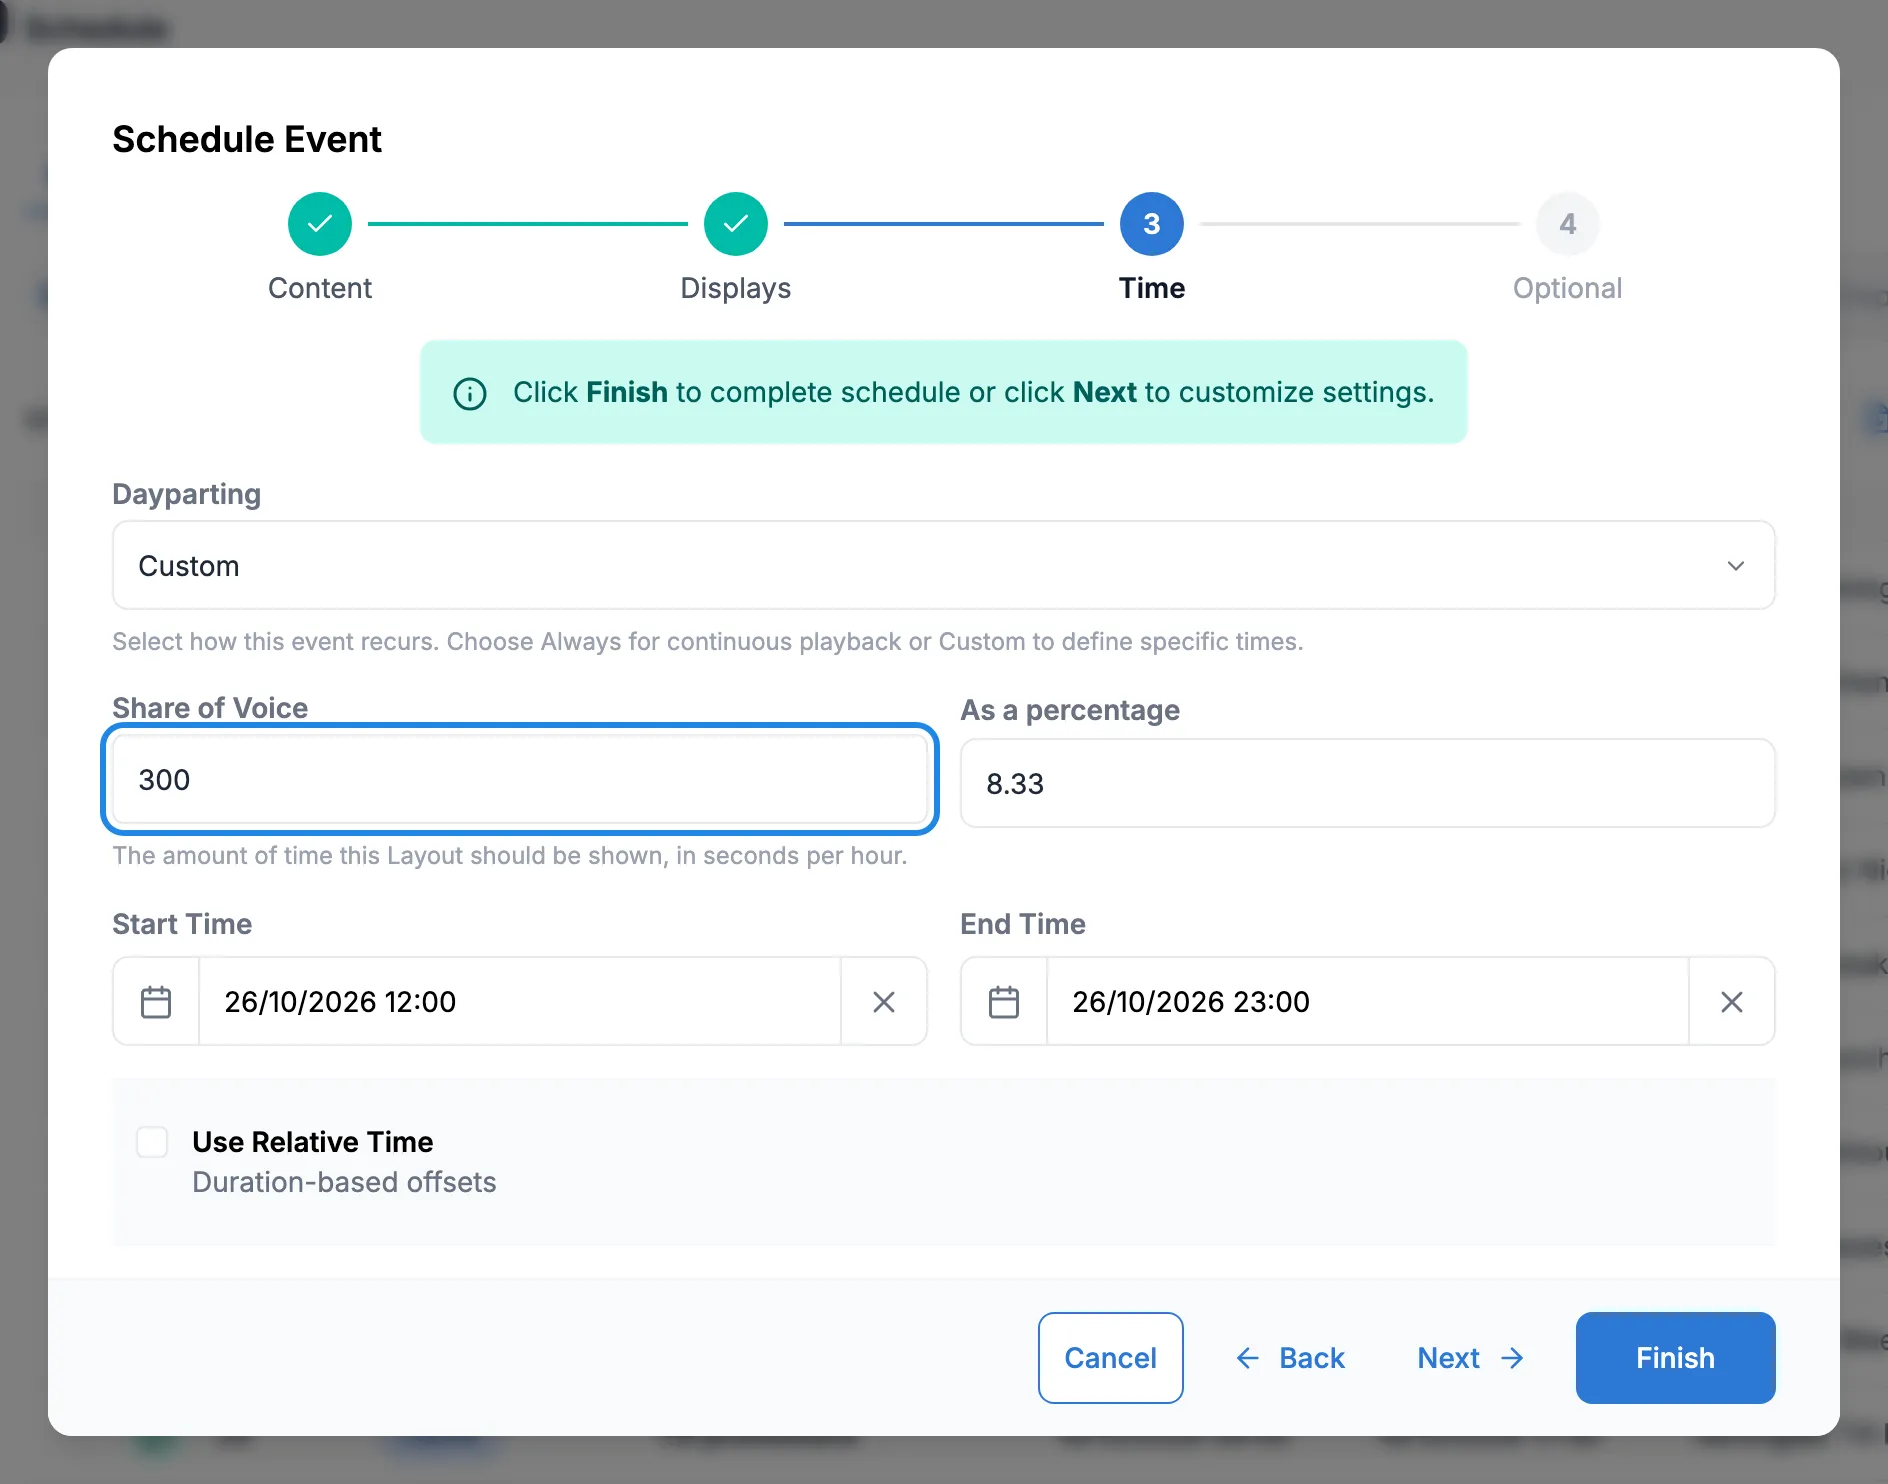Image resolution: width=1888 pixels, height=1484 pixels.
Task: Open the Start Time calendar picker icon
Action: pyautogui.click(x=156, y=1002)
